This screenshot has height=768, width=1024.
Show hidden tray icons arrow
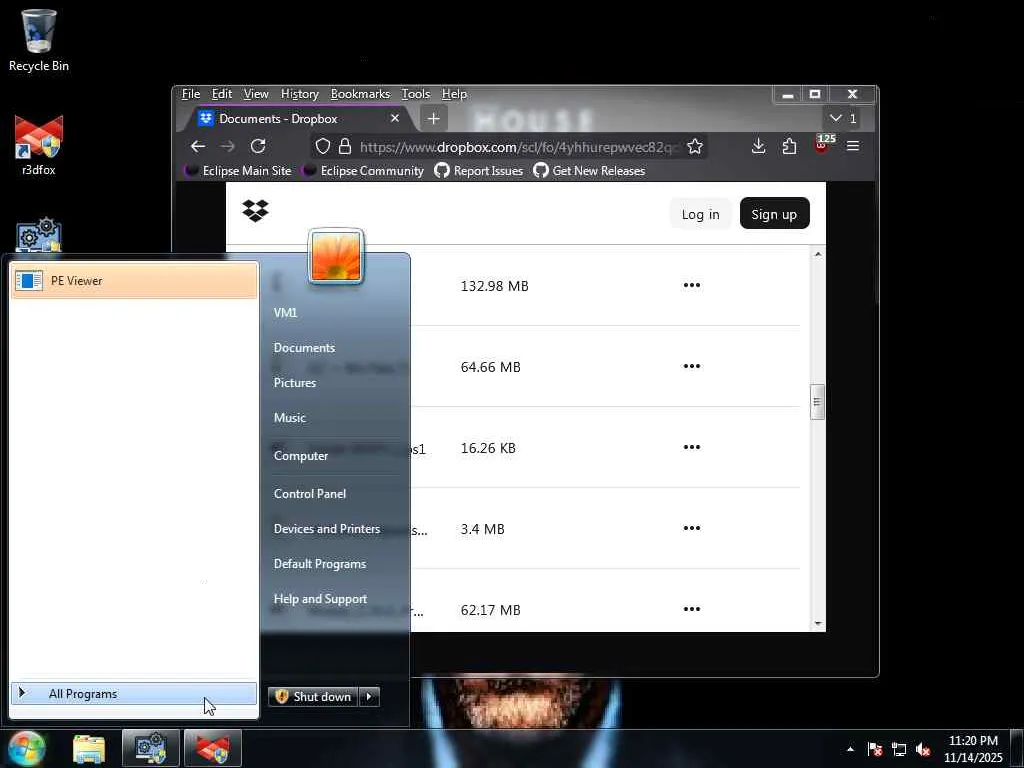850,749
